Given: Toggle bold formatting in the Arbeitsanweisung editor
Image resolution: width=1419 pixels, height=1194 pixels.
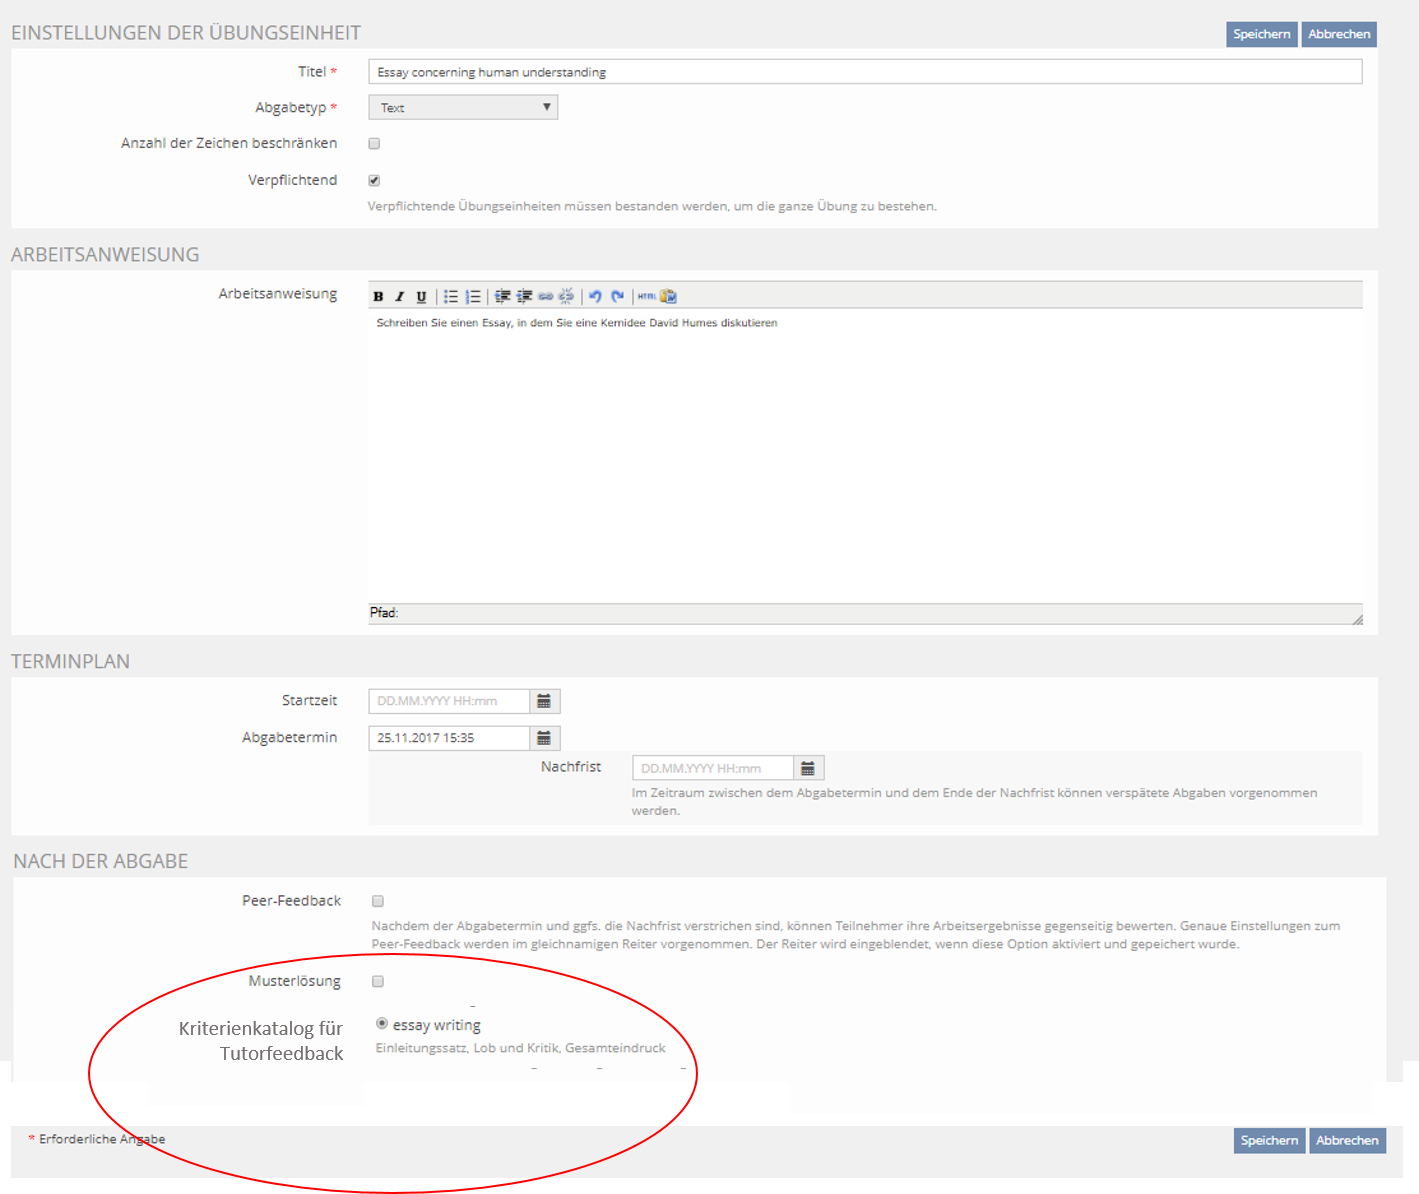Looking at the screenshot, I should tap(378, 296).
